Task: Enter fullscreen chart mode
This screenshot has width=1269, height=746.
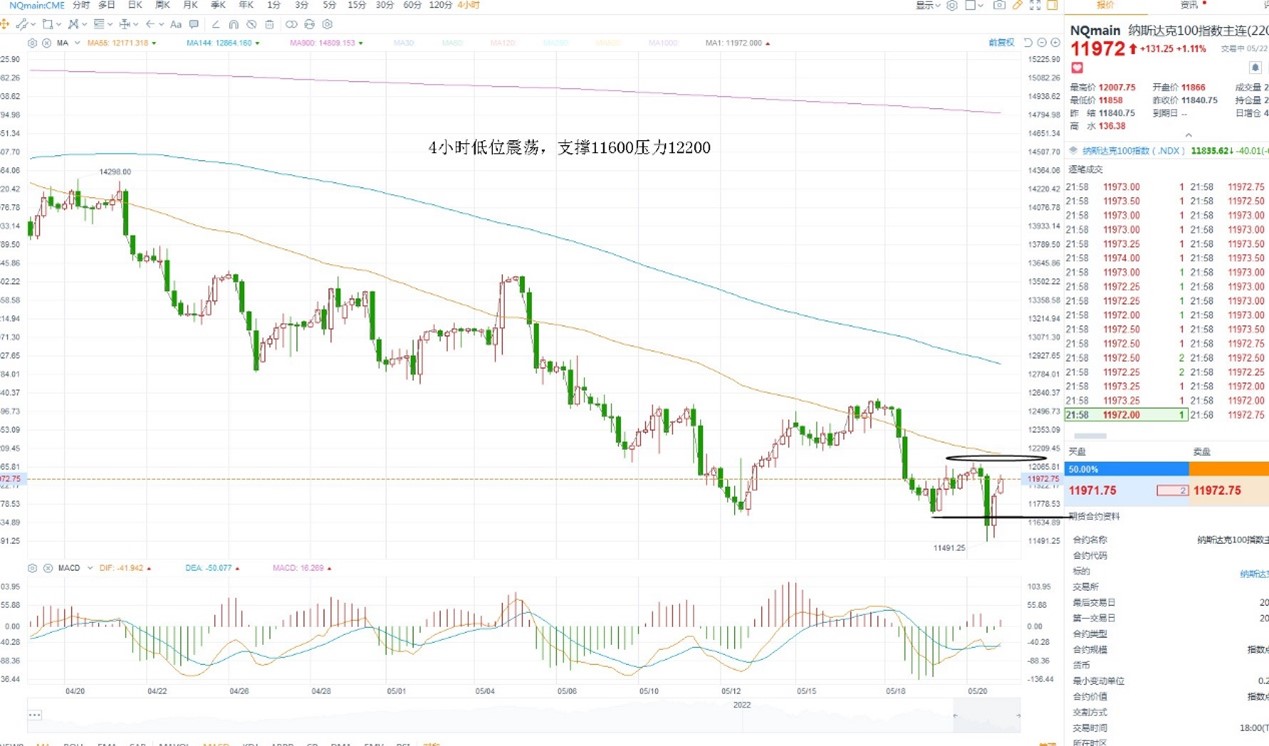Action: point(1035,5)
